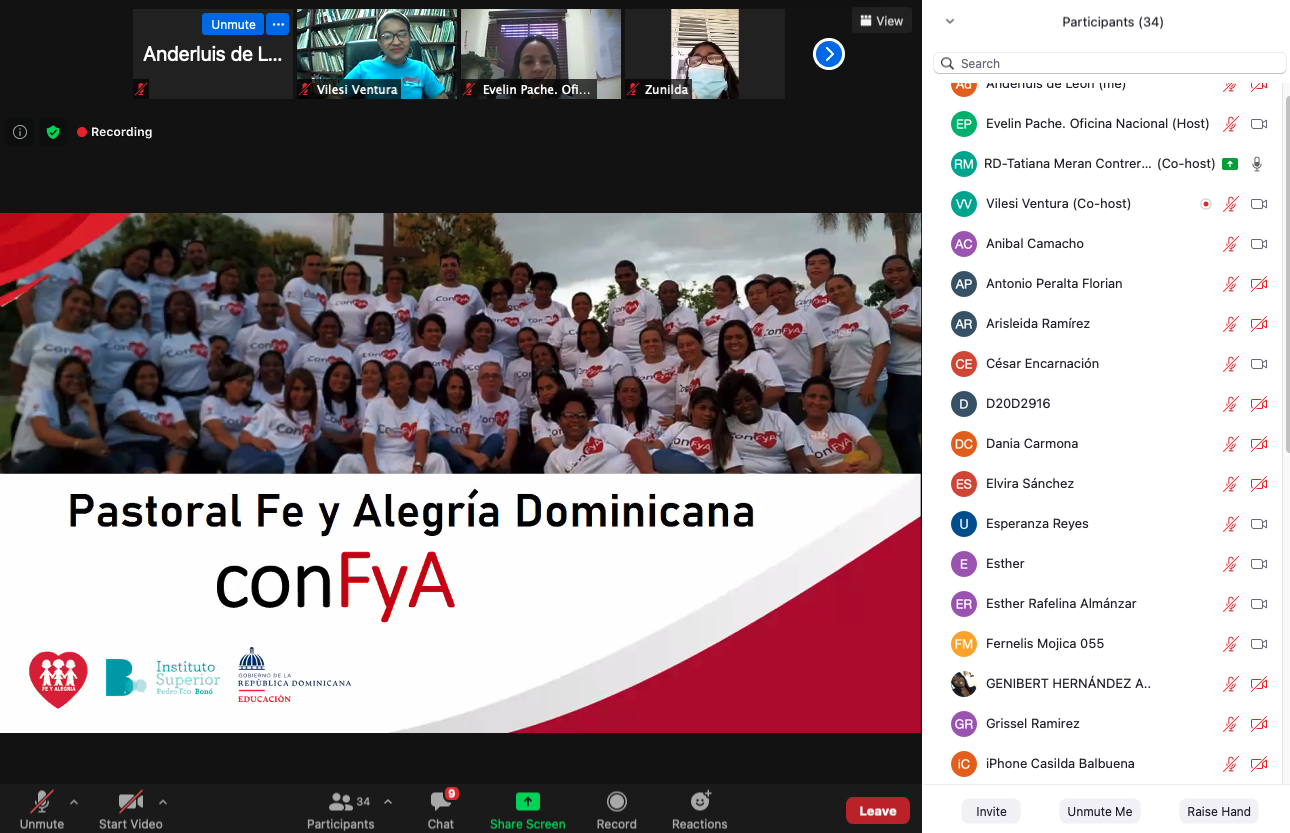Open the Chat panel icon

click(441, 802)
